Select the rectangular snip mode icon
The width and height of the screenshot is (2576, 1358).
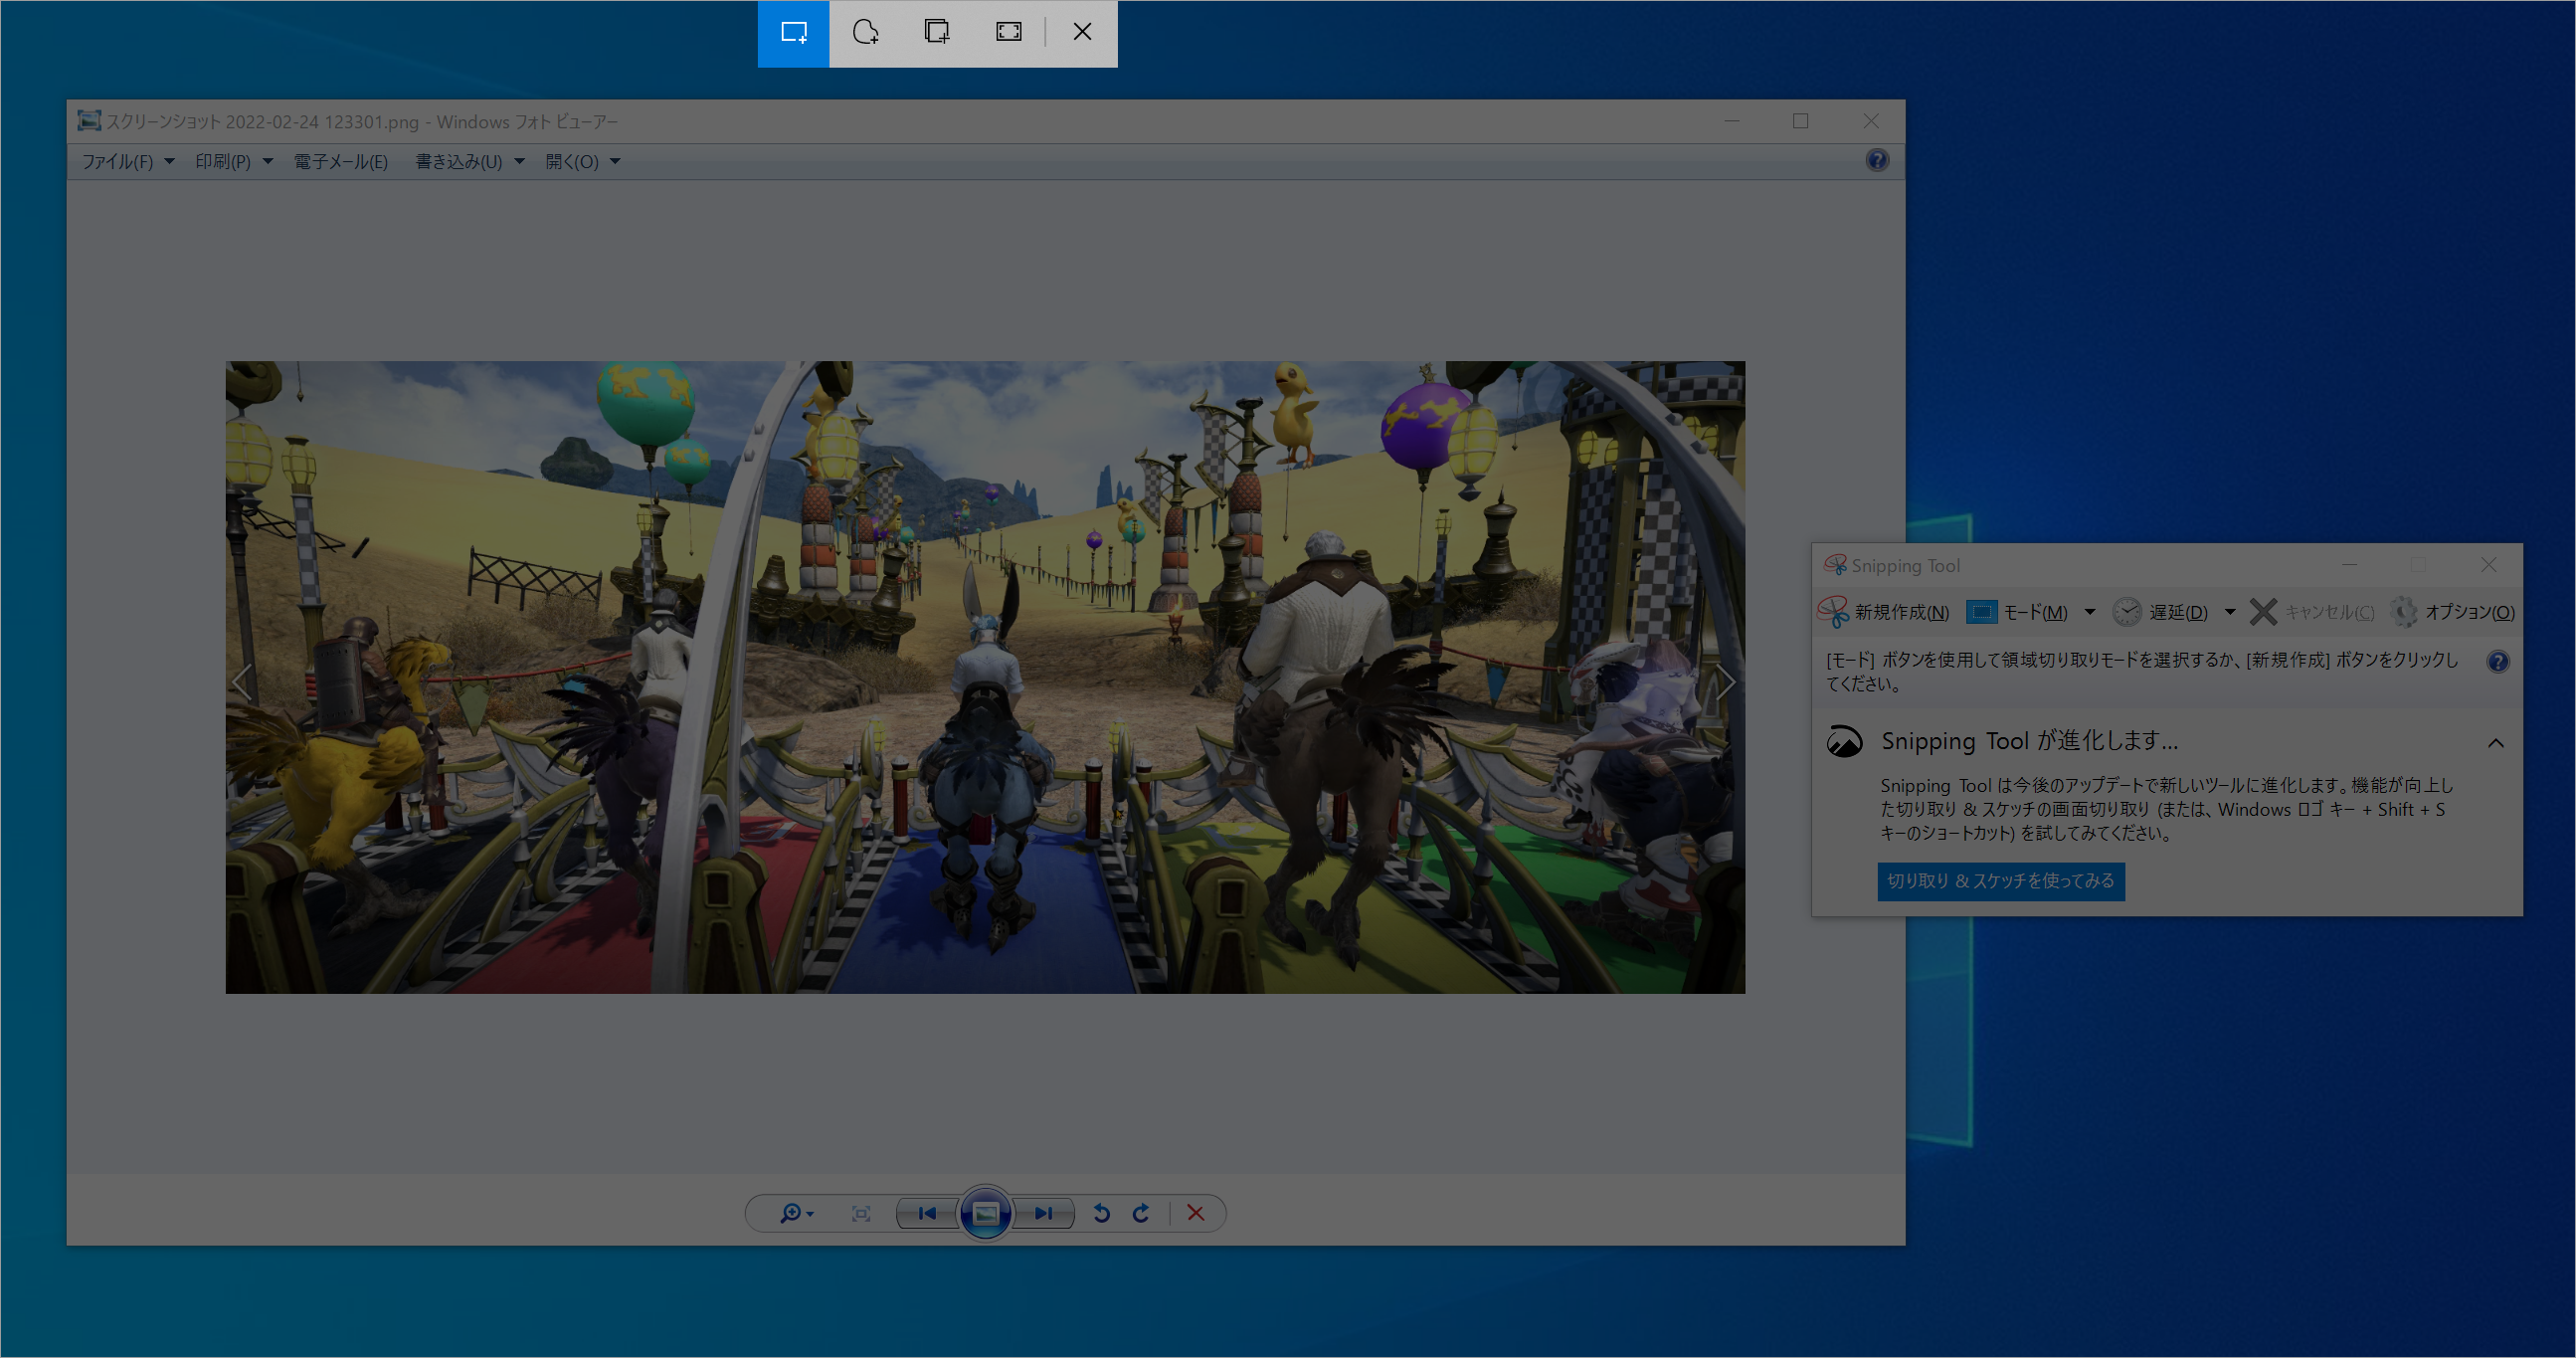(793, 33)
